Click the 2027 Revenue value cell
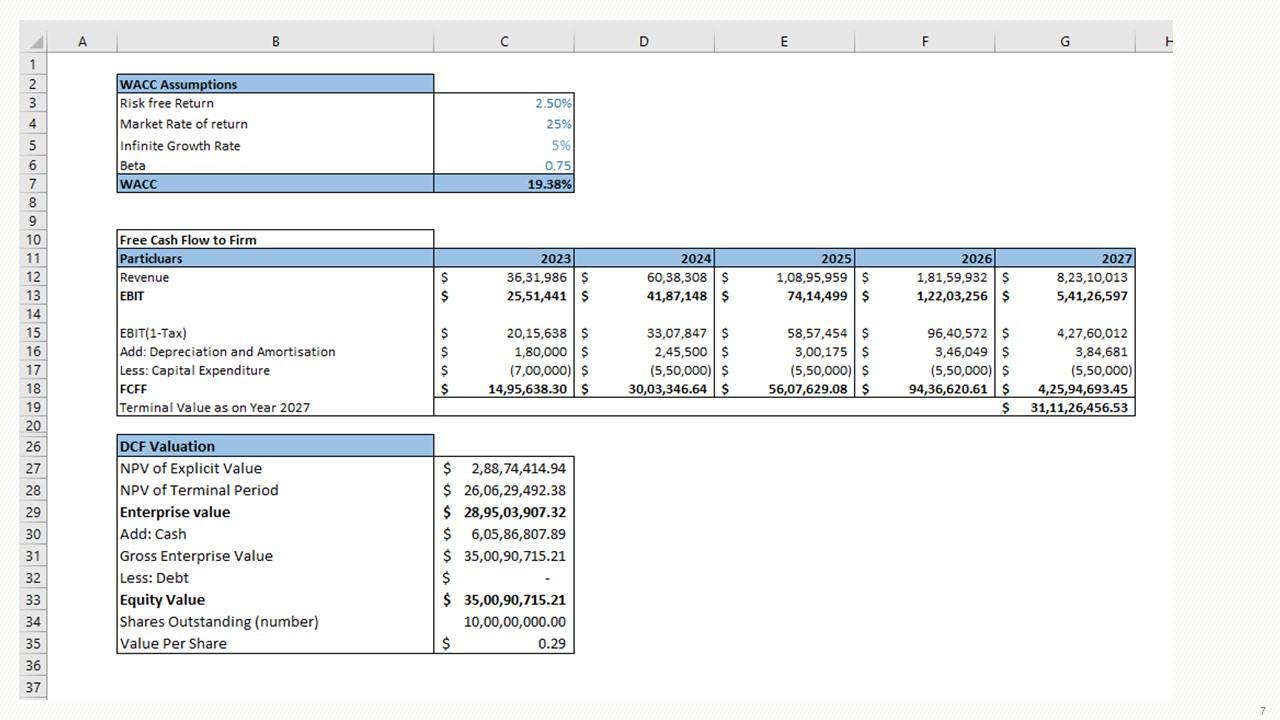This screenshot has width=1280, height=720. [x=1064, y=278]
